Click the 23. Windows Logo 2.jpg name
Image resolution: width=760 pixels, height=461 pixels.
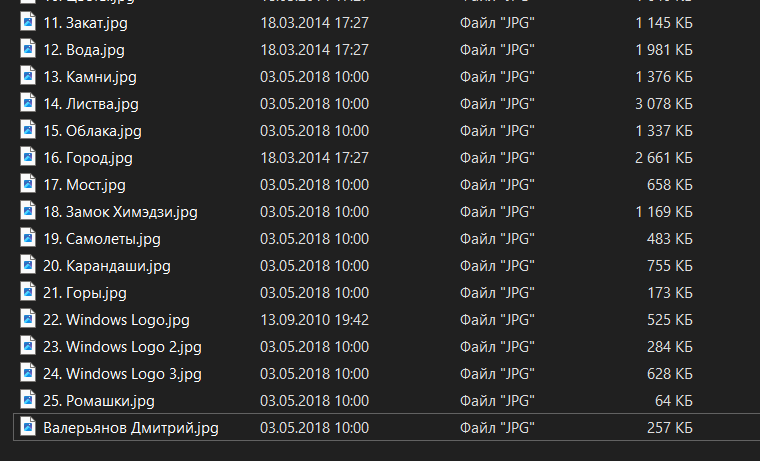click(123, 346)
